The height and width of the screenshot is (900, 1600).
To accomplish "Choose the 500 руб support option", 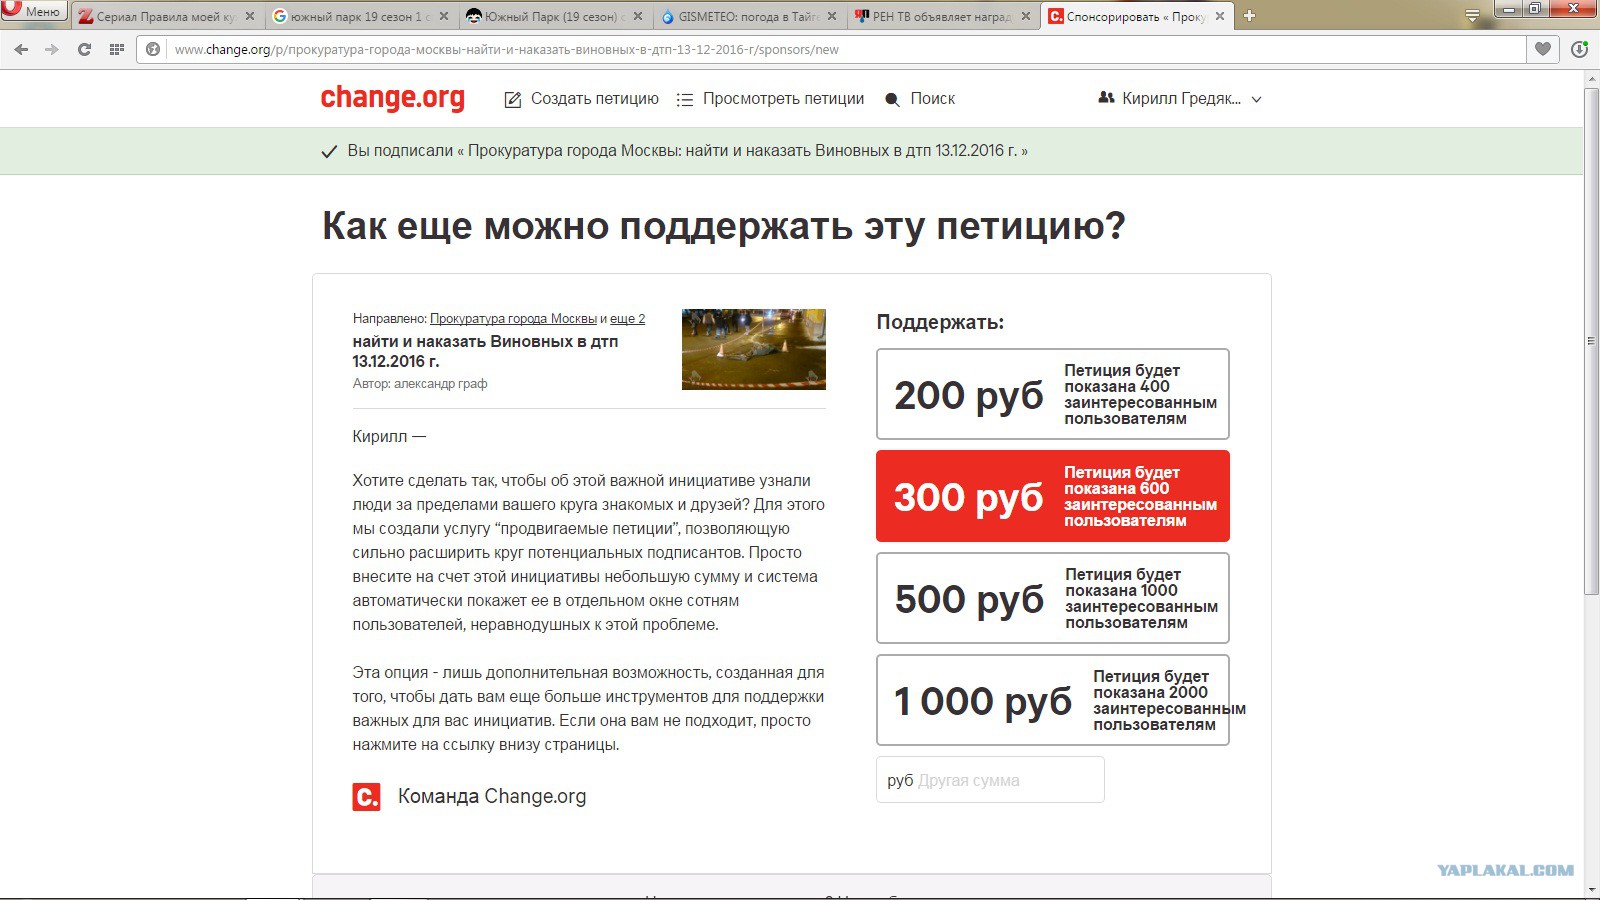I will [x=1053, y=598].
